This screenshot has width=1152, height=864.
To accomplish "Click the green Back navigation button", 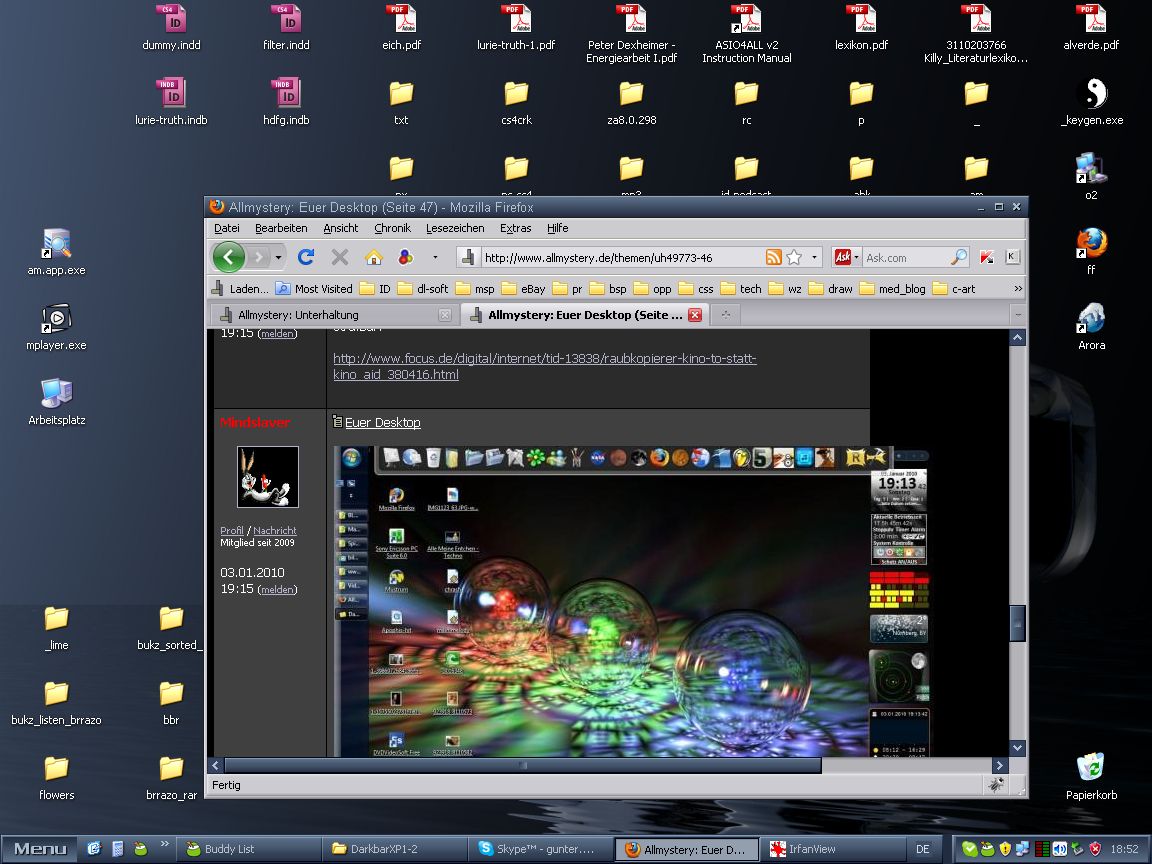I will 229,257.
